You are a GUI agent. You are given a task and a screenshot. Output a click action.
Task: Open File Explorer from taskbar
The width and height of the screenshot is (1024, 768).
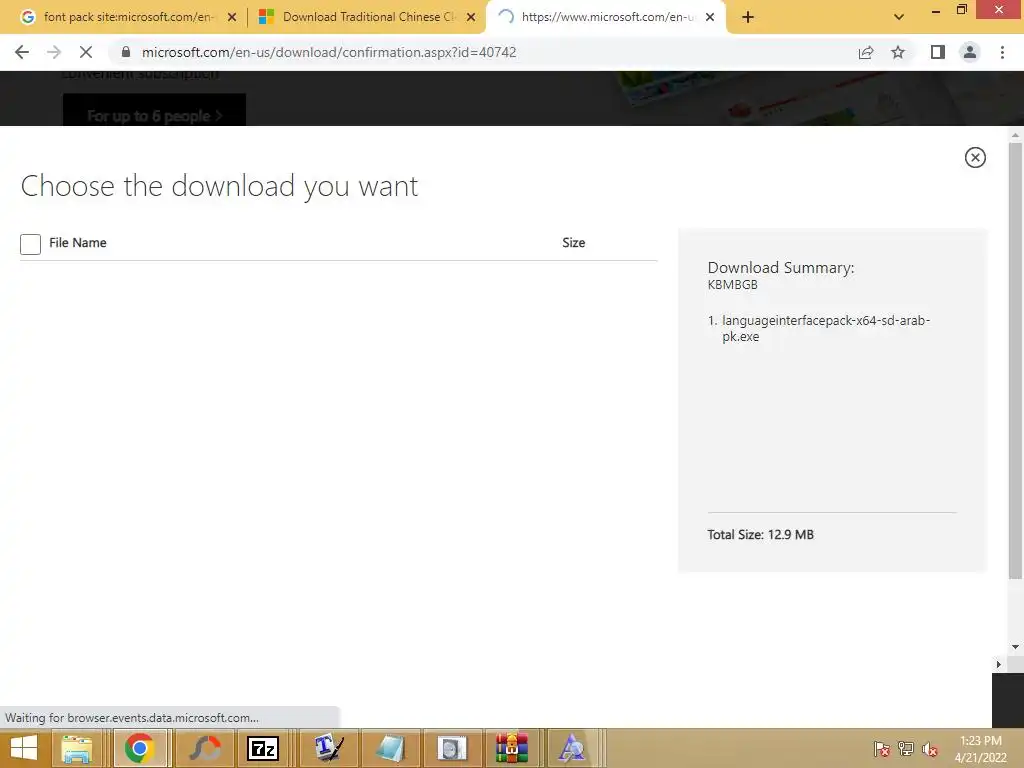(76, 748)
